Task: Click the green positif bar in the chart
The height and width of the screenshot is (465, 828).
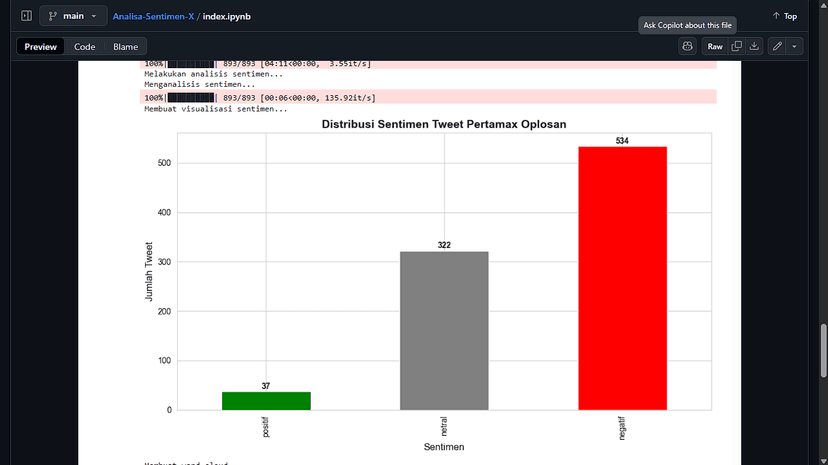Action: [x=266, y=401]
